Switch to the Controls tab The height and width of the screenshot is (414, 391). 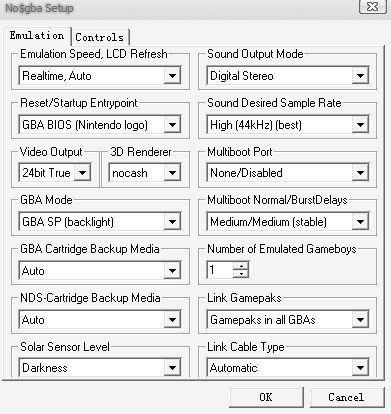(100, 37)
